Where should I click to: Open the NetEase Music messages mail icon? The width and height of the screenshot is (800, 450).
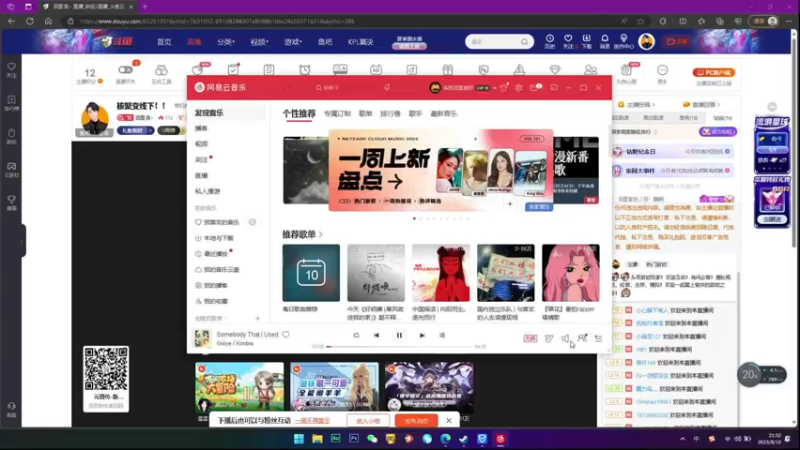[534, 88]
